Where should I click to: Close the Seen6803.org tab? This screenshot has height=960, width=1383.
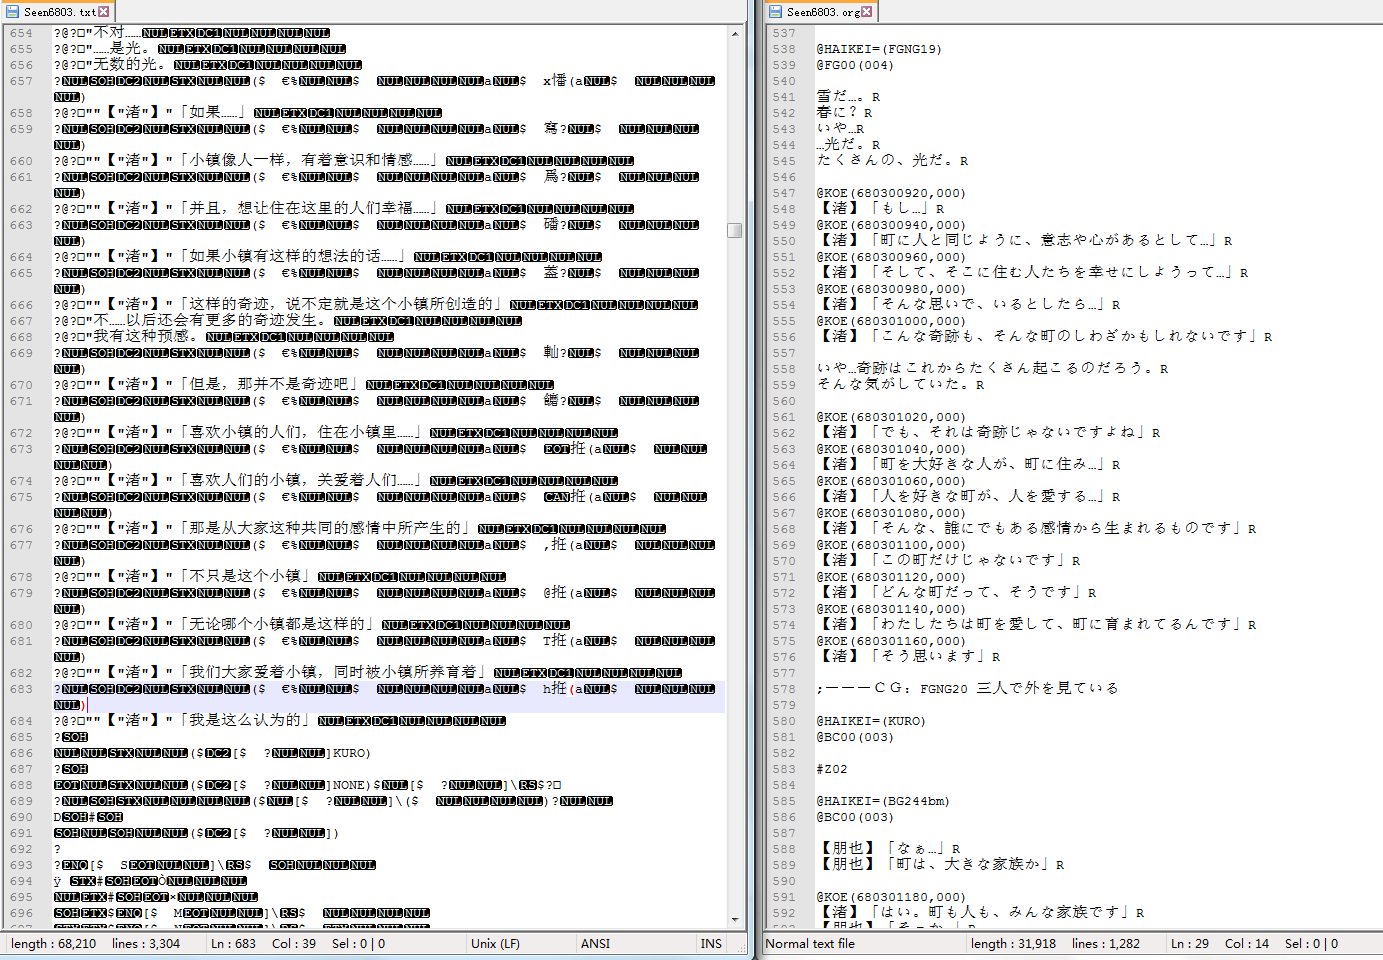[x=867, y=12]
